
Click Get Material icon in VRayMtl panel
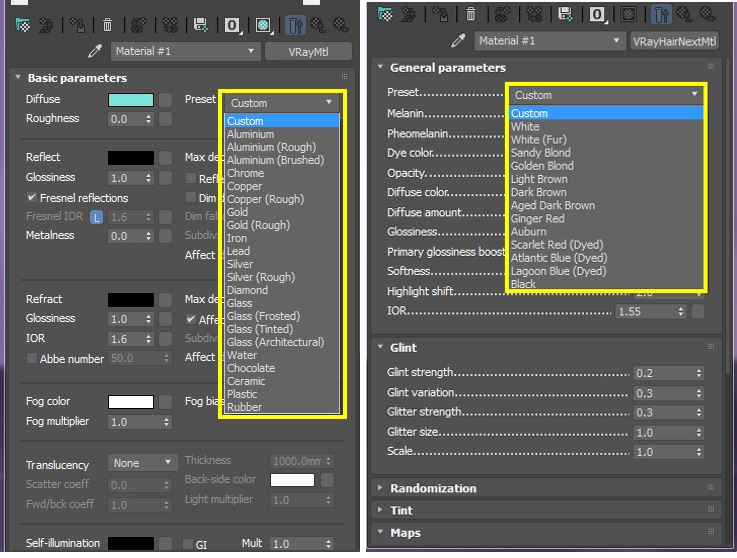[x=23, y=25]
